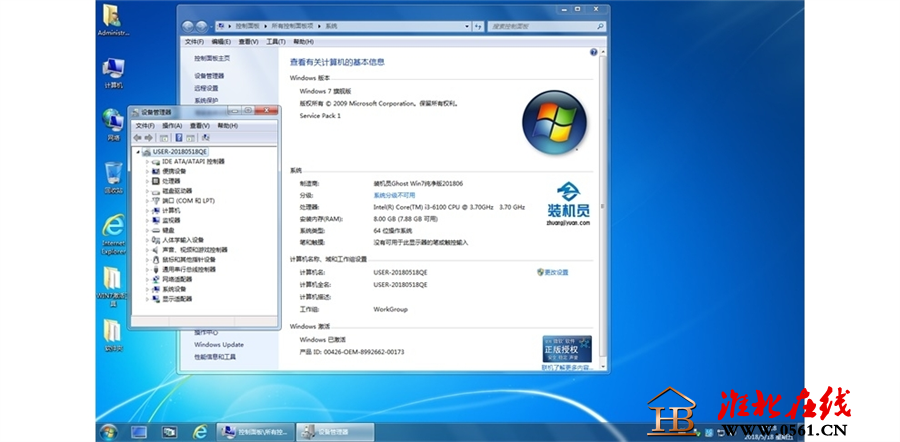
Task: Click the 控制面板\所有控... taskbar button
Action: click(256, 432)
